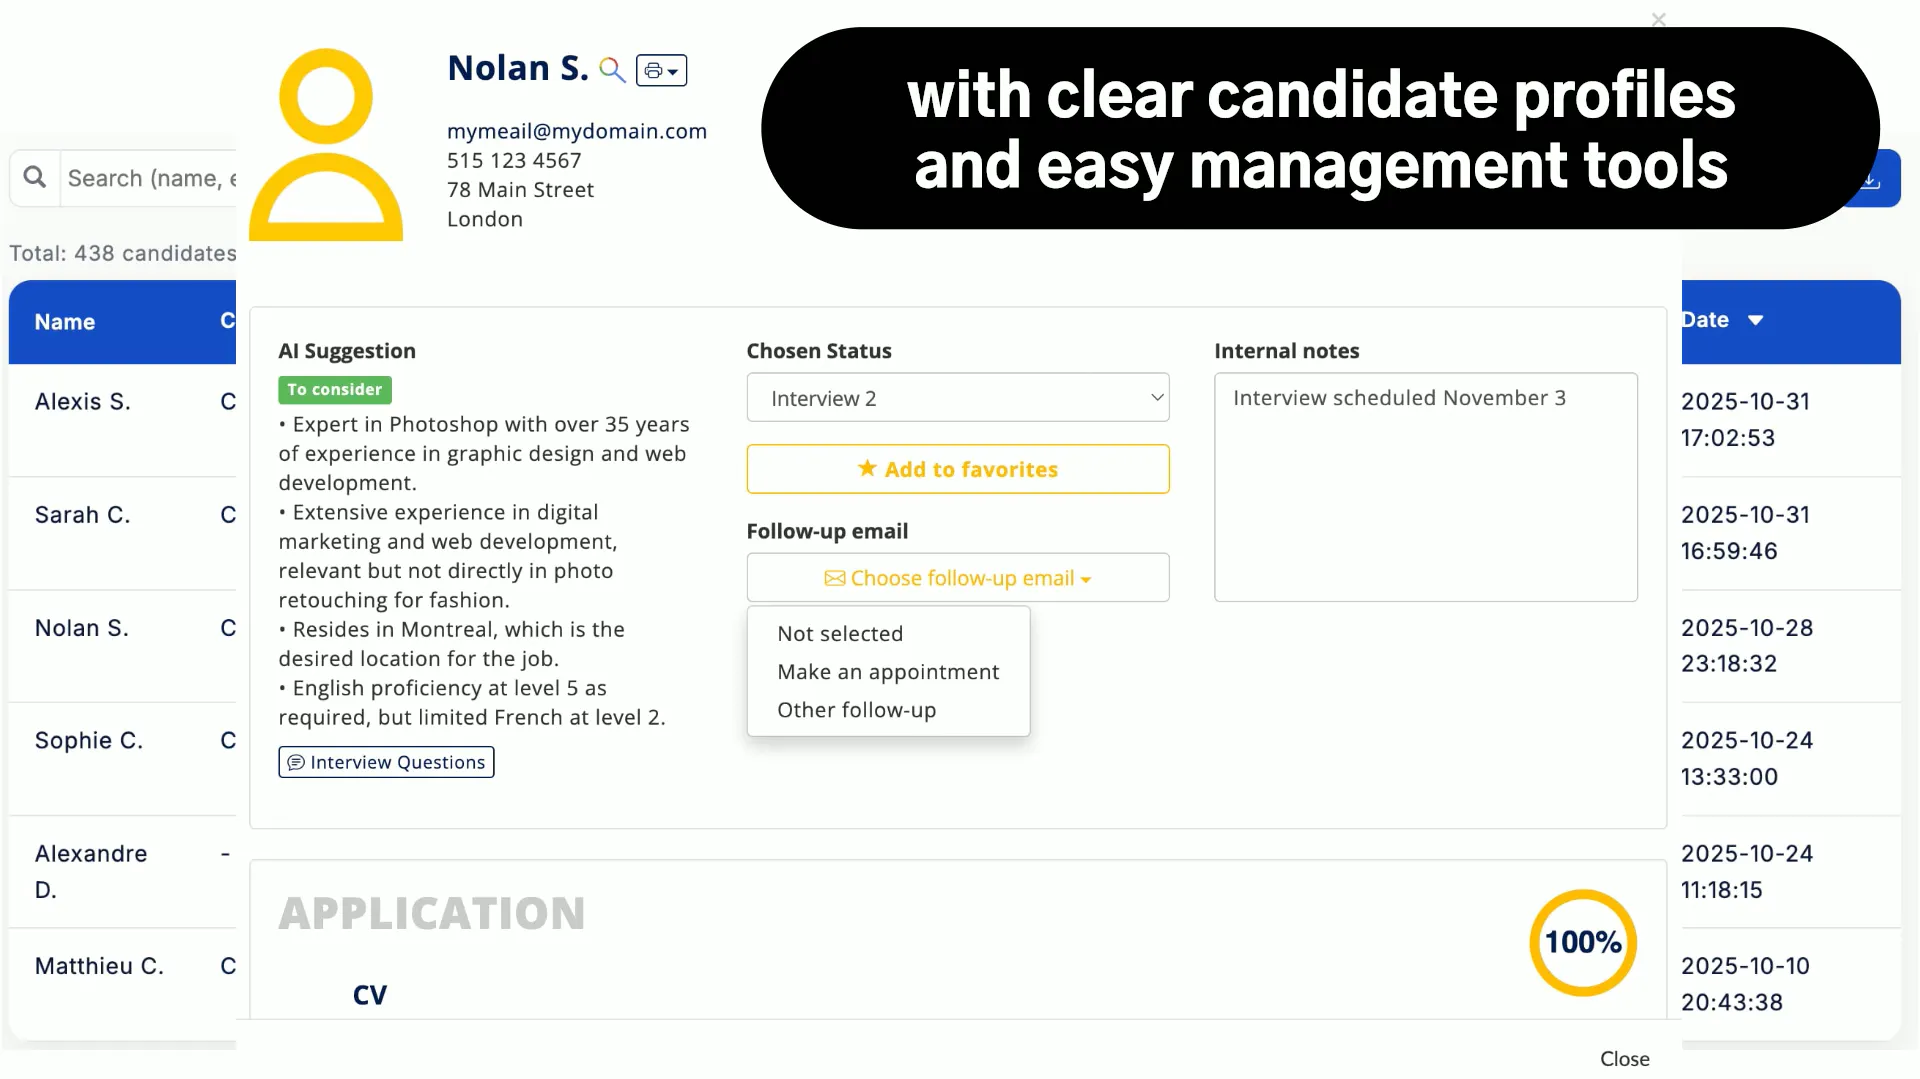Click the search icon in candidate list
The height and width of the screenshot is (1079, 1920).
35,178
